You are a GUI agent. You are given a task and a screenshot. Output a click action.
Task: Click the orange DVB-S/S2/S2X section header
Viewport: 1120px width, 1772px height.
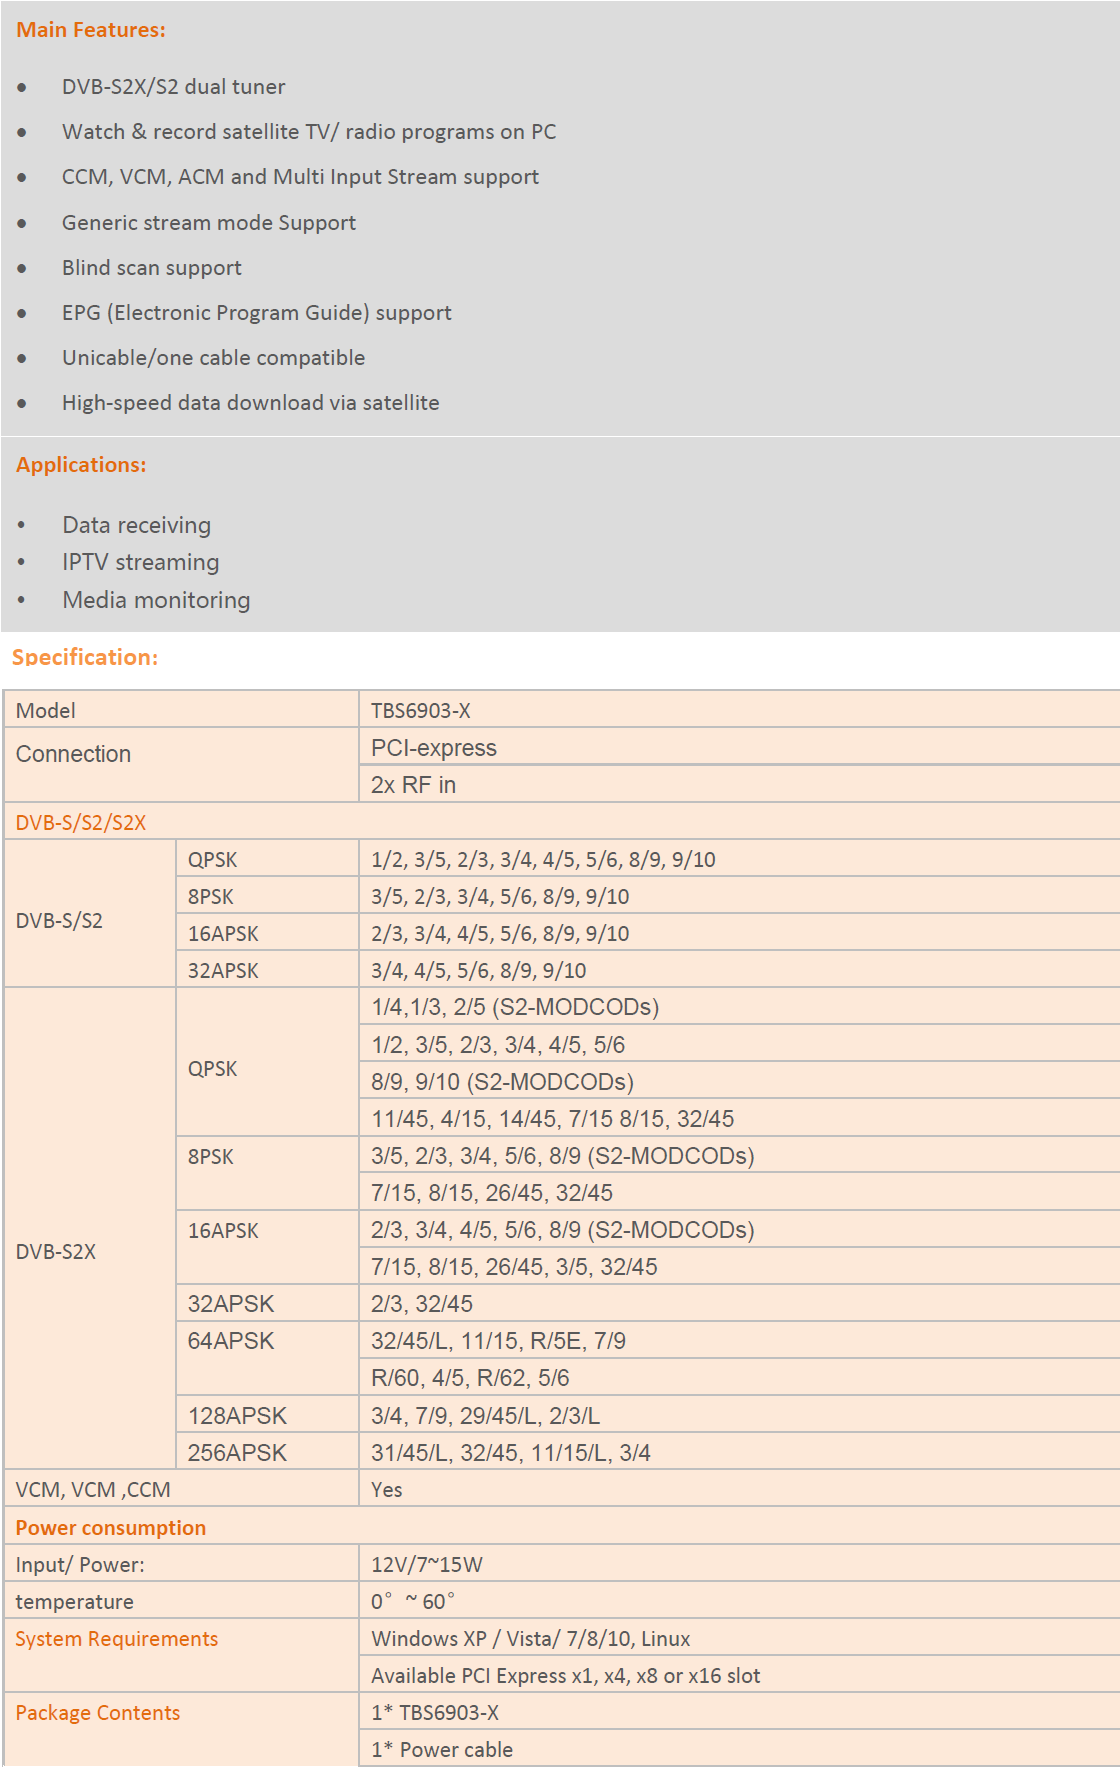pyautogui.click(x=81, y=823)
